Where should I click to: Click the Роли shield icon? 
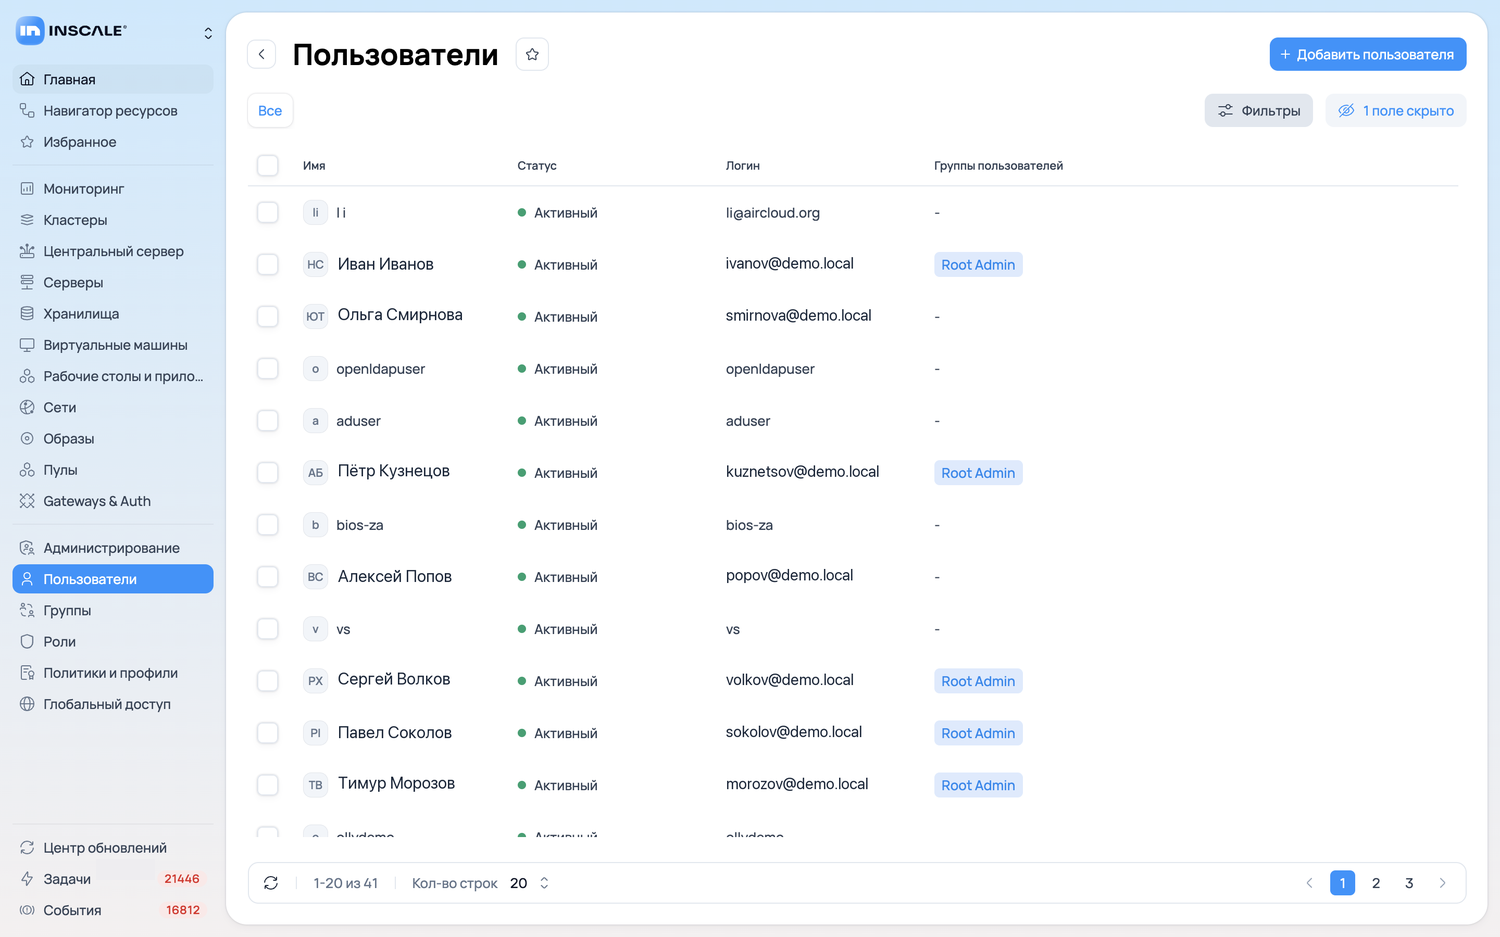coord(27,641)
